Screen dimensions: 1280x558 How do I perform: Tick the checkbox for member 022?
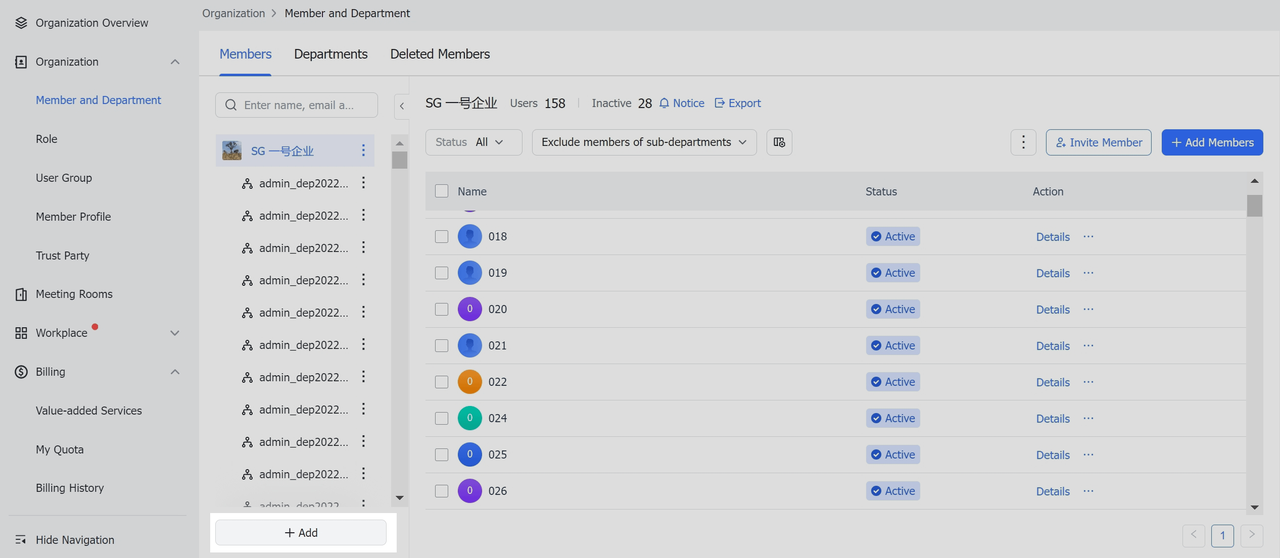tap(441, 382)
